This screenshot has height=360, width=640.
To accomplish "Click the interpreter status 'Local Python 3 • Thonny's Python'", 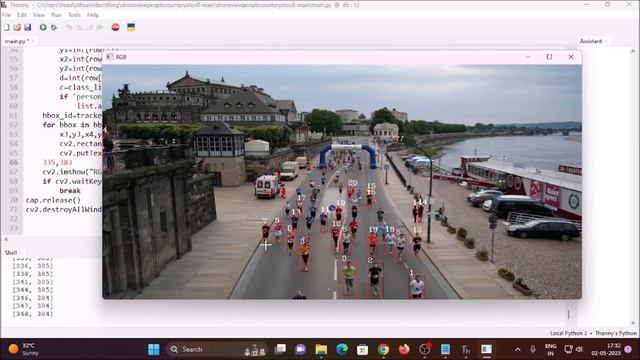I will pyautogui.click(x=593, y=333).
